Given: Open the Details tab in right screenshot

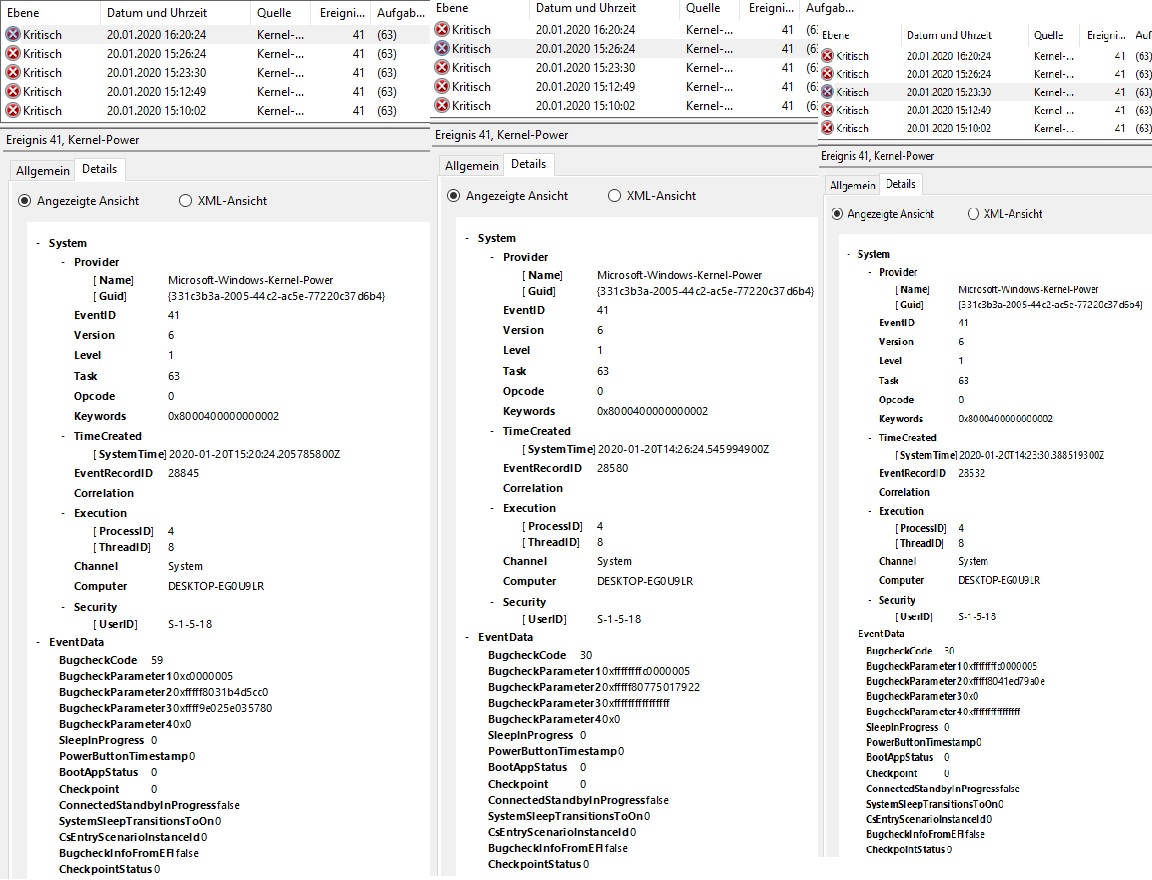Looking at the screenshot, I should tap(901, 184).
